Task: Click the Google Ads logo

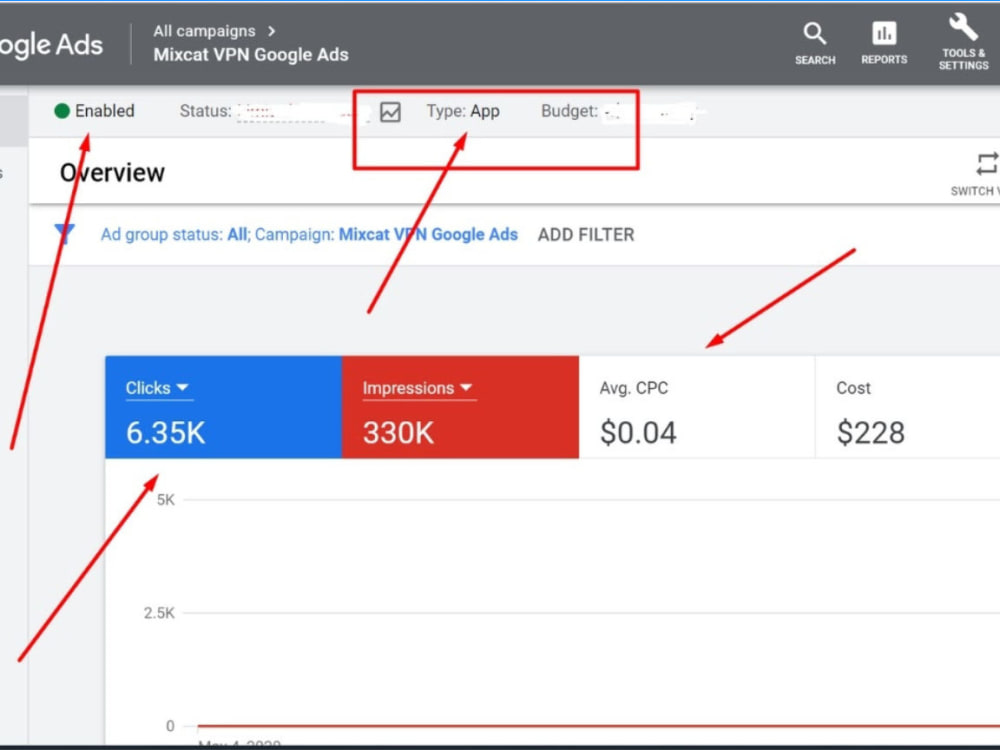Action: [51, 45]
